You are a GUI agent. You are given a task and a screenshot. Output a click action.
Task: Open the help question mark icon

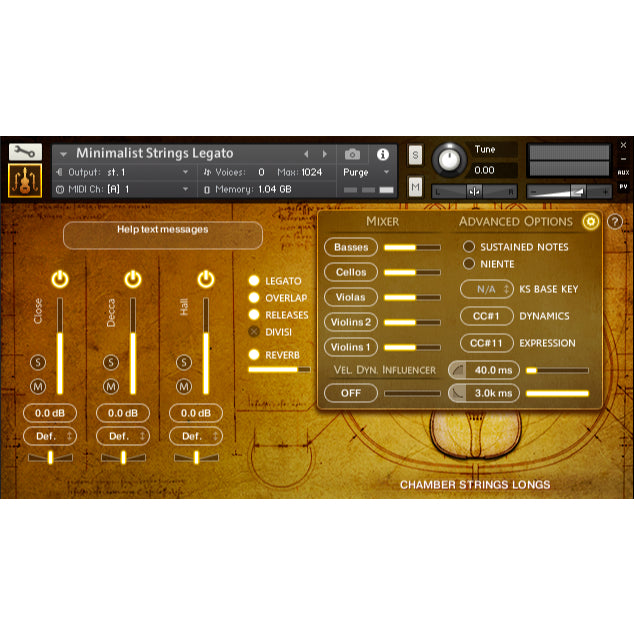615,222
